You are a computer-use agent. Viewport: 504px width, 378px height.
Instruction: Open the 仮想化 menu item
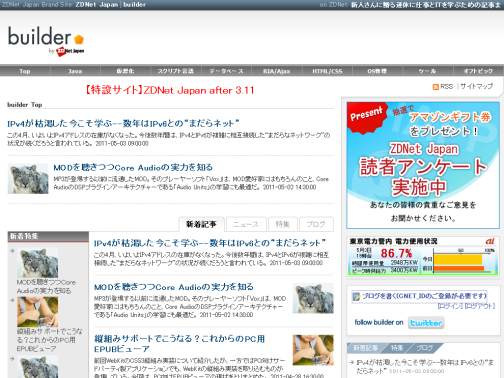point(125,71)
